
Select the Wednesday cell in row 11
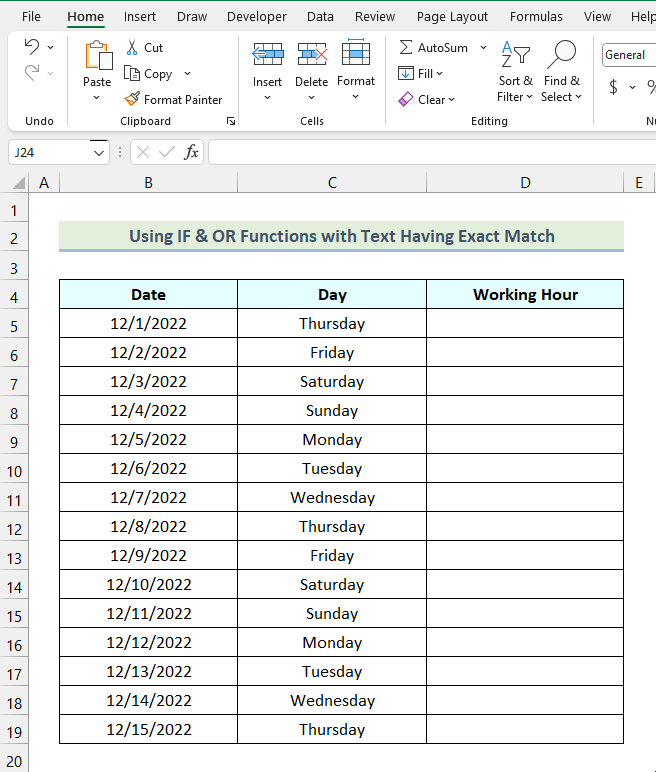pos(332,497)
